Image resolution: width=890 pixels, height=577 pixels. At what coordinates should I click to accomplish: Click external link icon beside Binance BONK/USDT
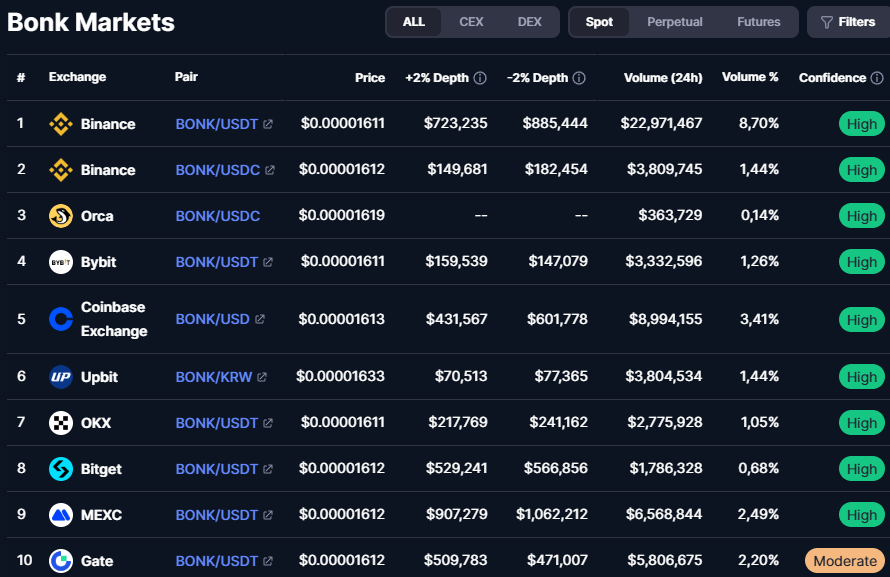click(268, 124)
